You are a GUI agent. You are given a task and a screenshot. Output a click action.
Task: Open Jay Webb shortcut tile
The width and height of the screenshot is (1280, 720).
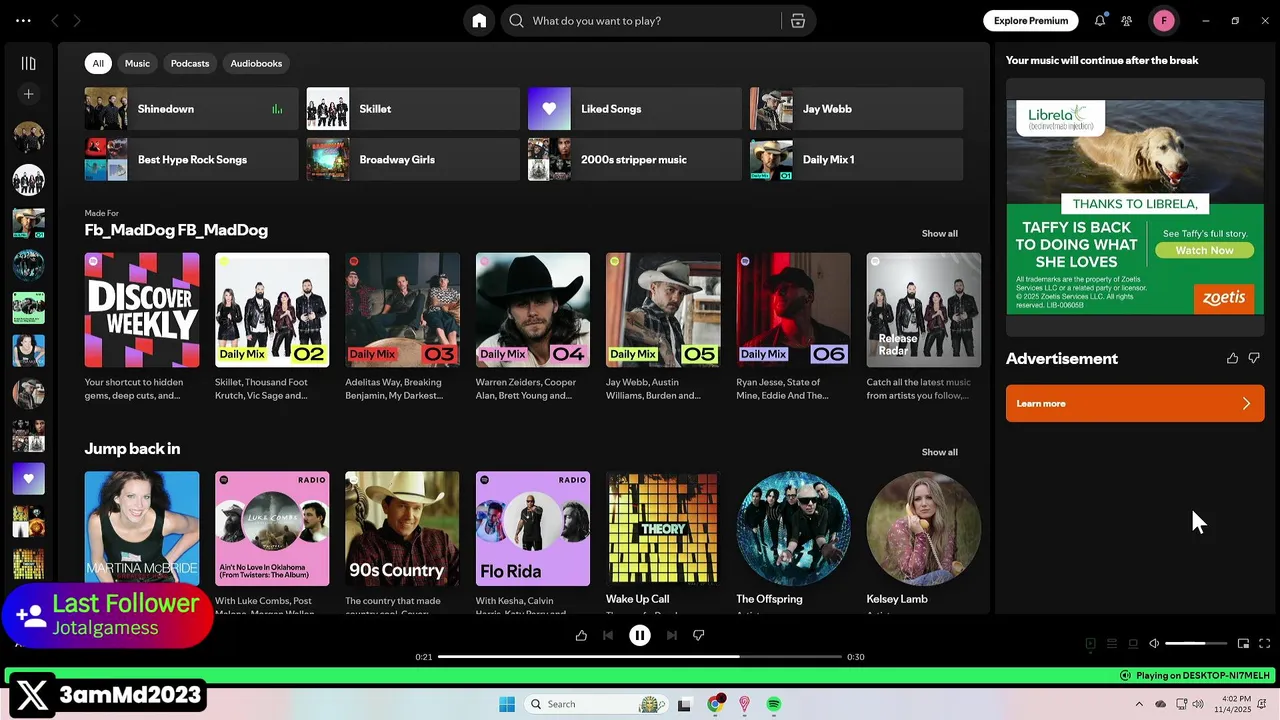click(857, 109)
